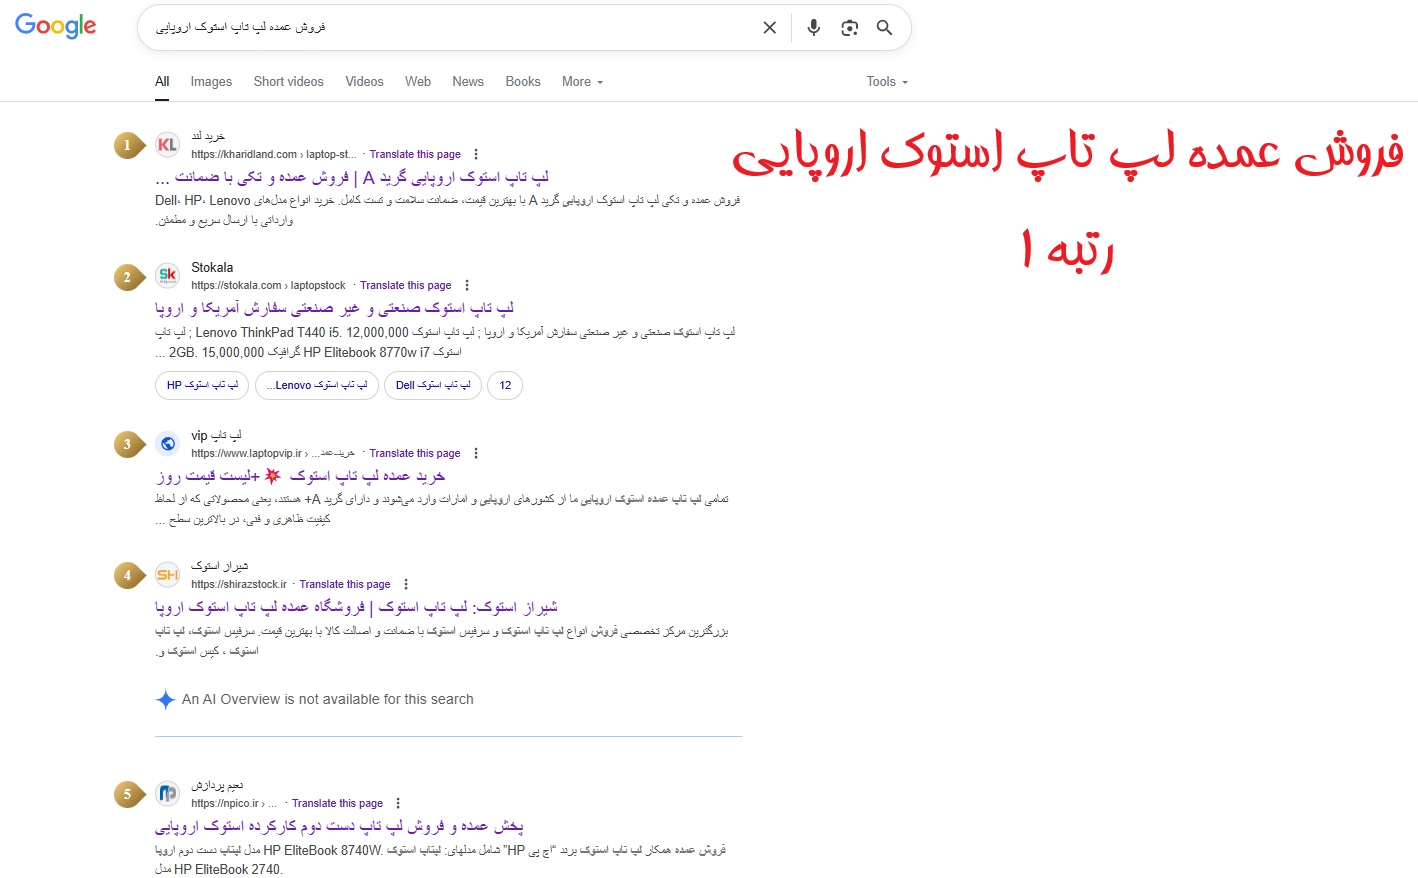Expand the More dropdown
Viewport: 1418px width, 878px height.
[x=582, y=82]
